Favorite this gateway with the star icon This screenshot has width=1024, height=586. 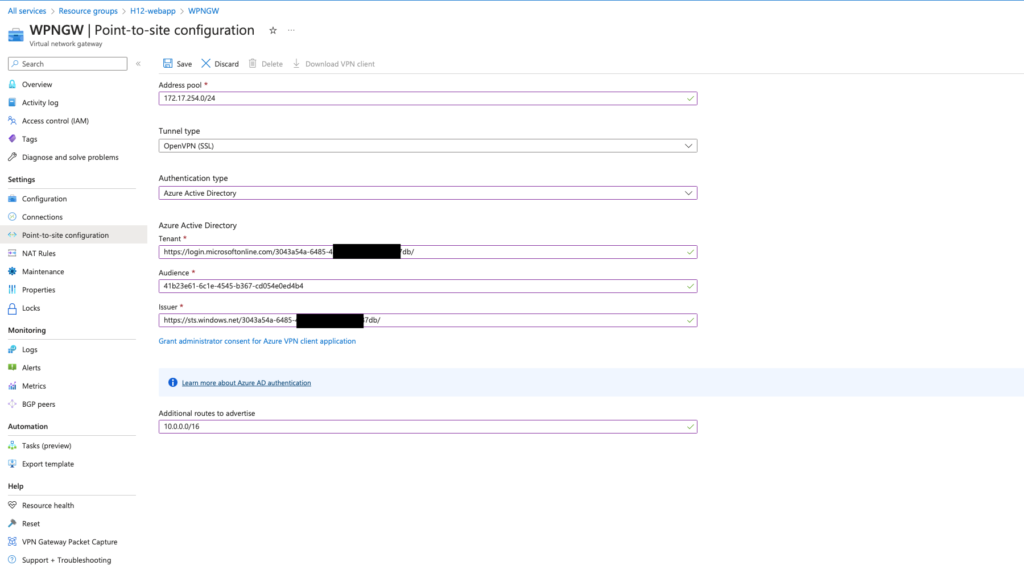[273, 31]
